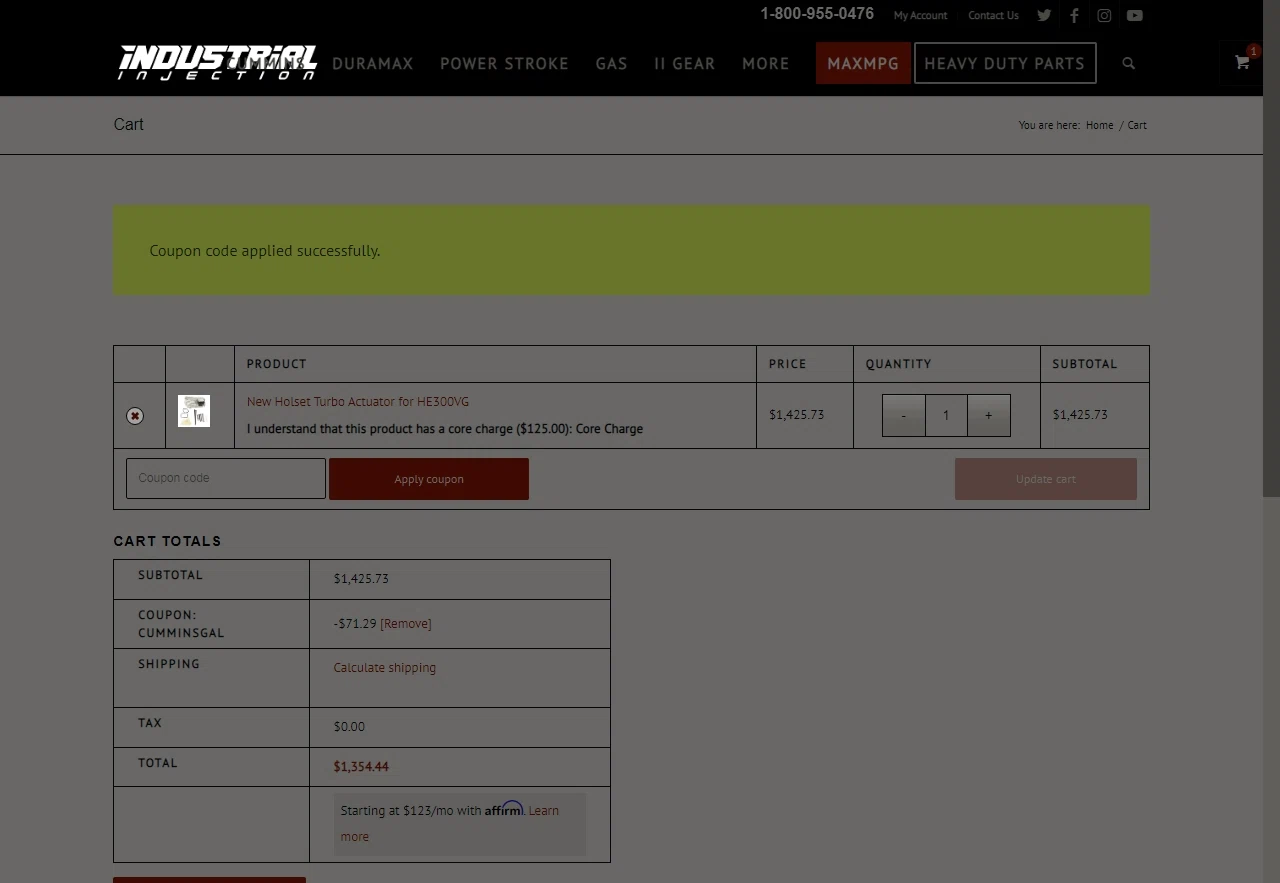The width and height of the screenshot is (1280, 883).
Task: Go to Home in the breadcrumb
Action: pos(1099,125)
